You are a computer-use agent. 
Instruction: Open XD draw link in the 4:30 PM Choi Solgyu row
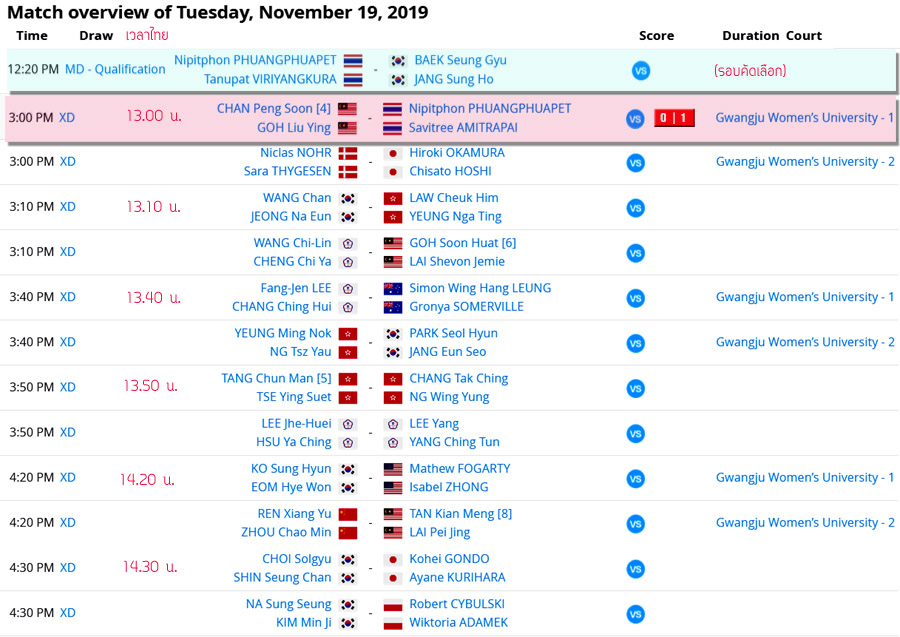click(68, 567)
